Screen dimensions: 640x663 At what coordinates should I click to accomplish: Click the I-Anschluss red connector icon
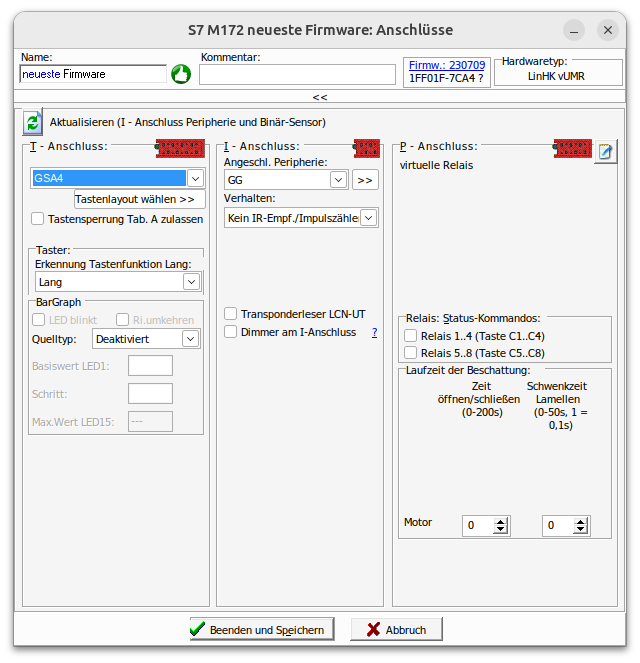click(x=368, y=147)
